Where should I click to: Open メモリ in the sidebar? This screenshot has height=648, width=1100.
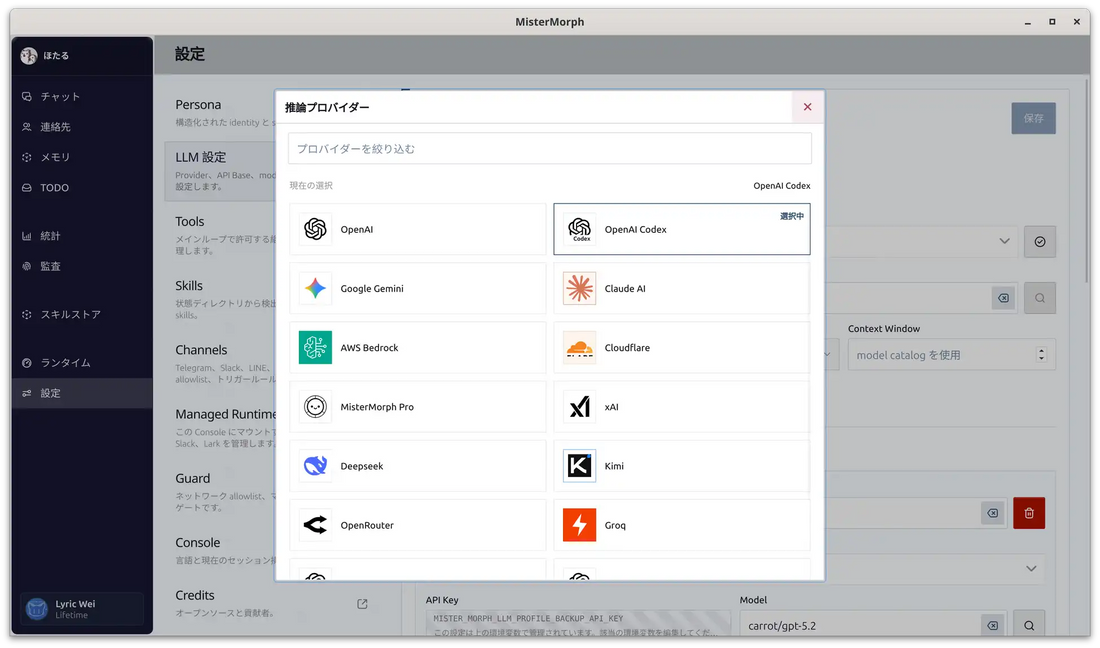[x=82, y=157]
